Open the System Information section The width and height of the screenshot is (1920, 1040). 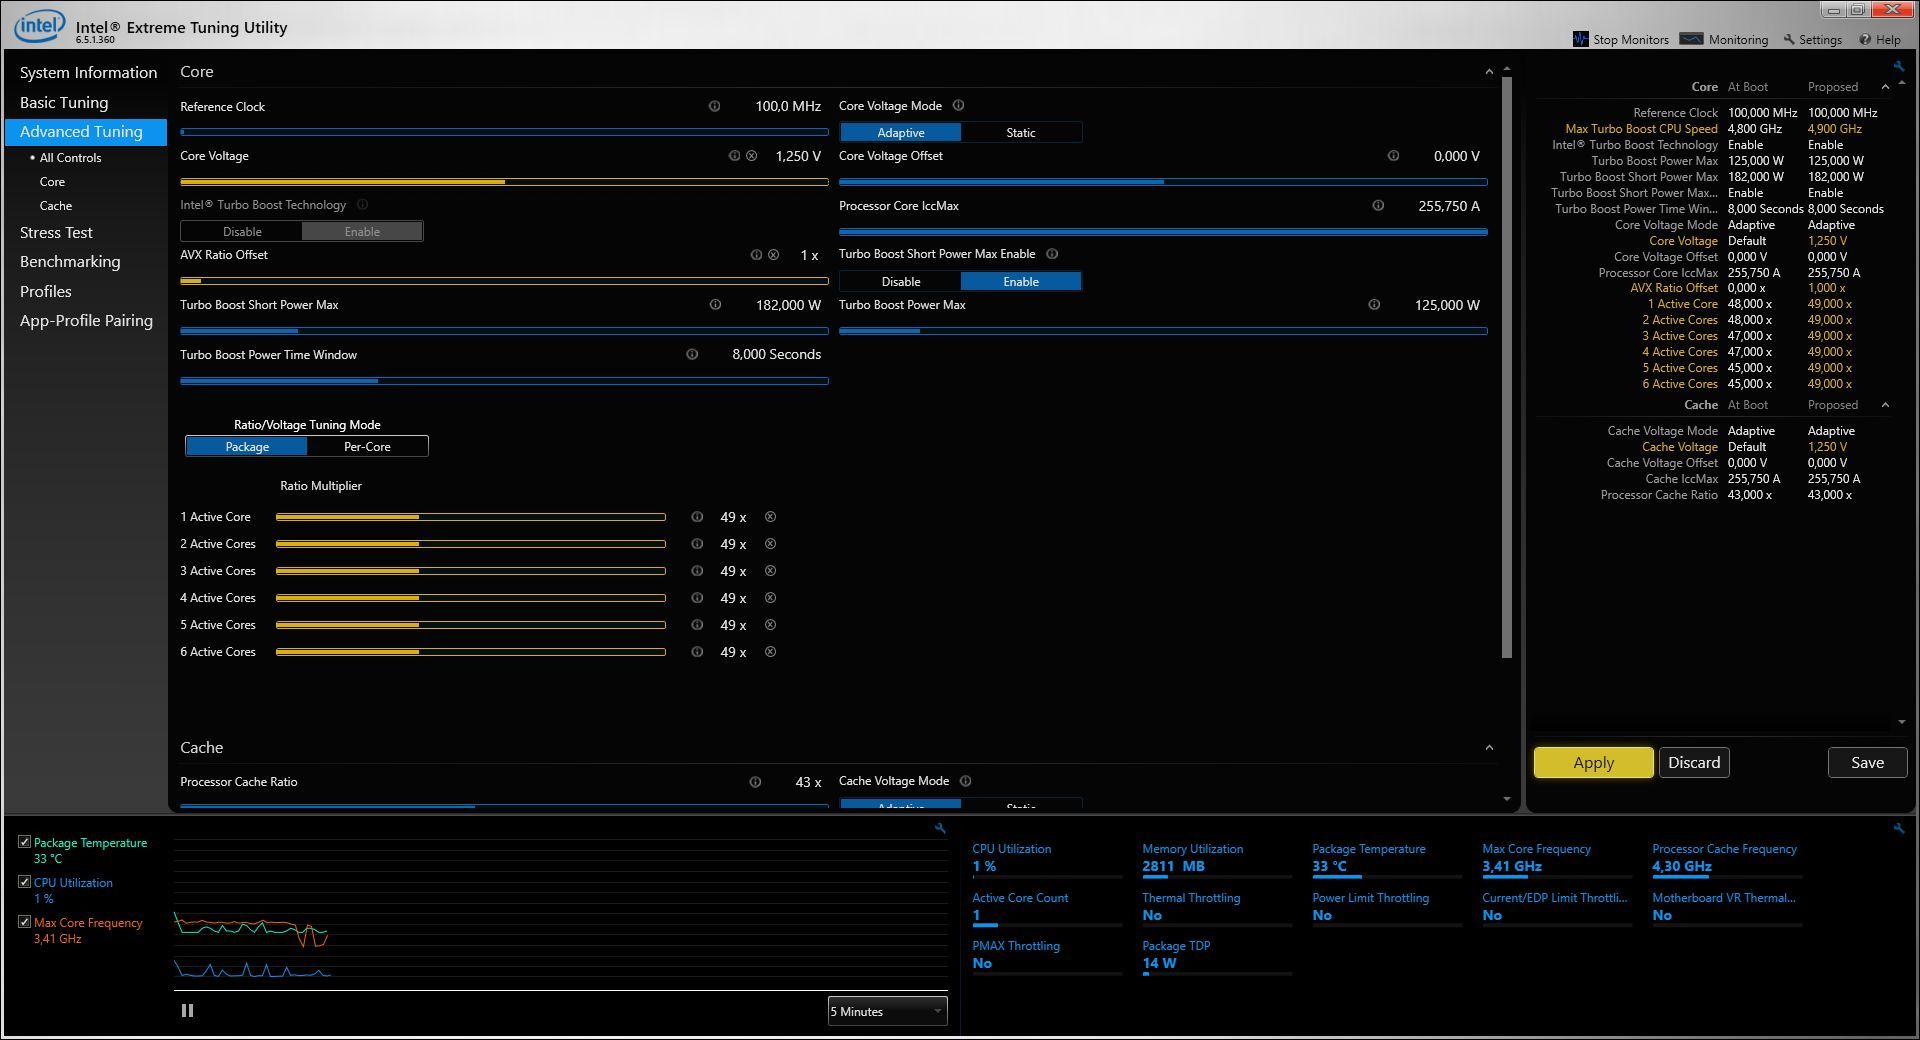(x=88, y=72)
